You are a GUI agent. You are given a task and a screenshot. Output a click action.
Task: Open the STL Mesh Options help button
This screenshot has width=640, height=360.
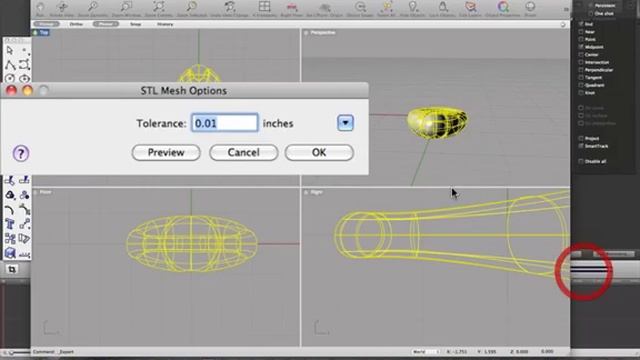21,153
